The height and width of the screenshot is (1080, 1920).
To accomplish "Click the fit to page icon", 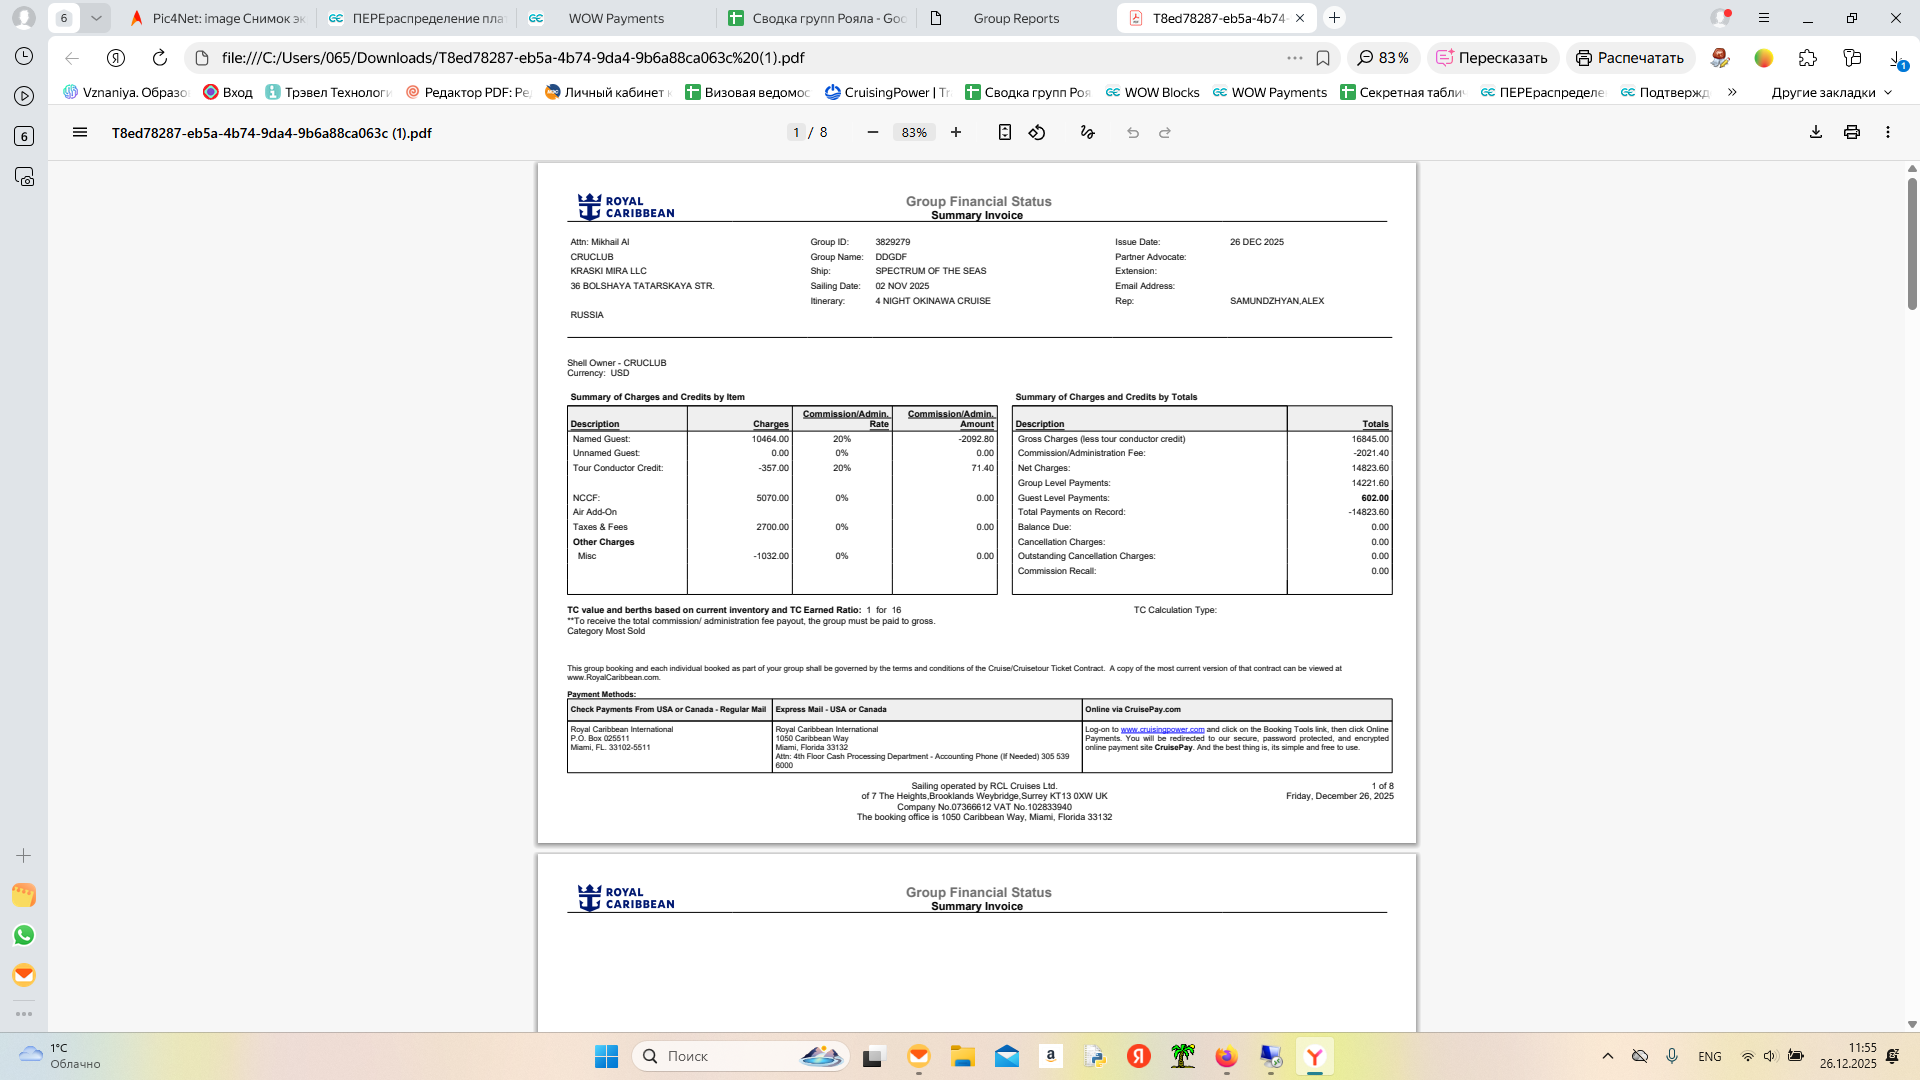I will point(1005,132).
